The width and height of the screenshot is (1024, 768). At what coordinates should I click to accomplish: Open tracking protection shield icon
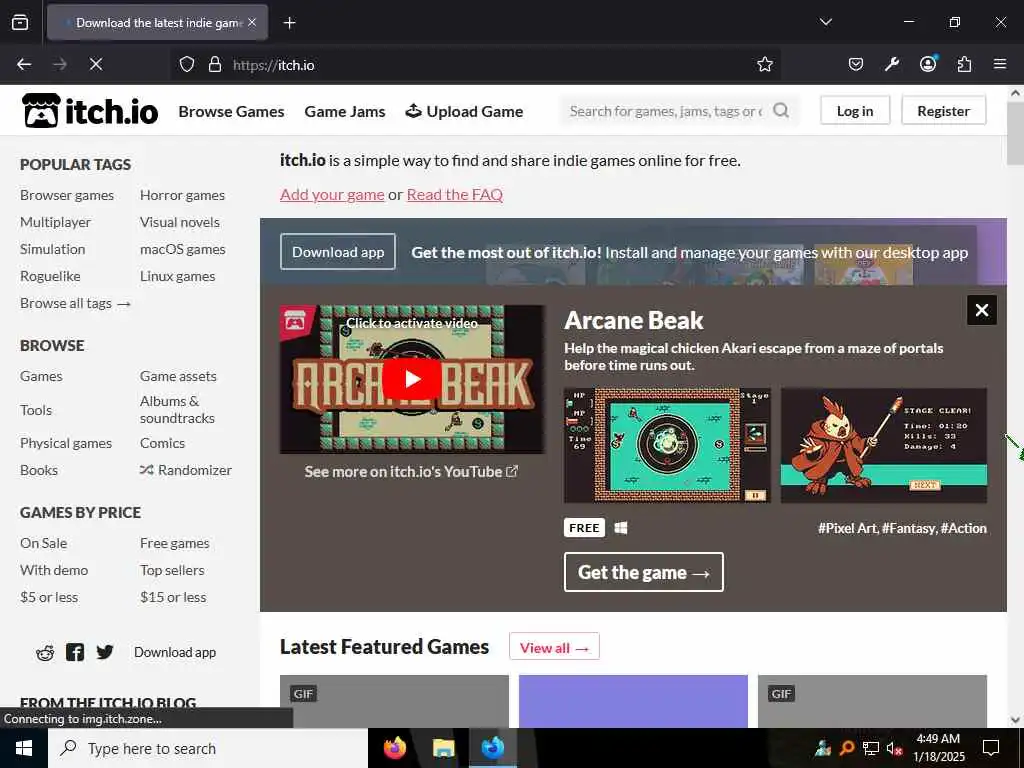click(x=187, y=65)
